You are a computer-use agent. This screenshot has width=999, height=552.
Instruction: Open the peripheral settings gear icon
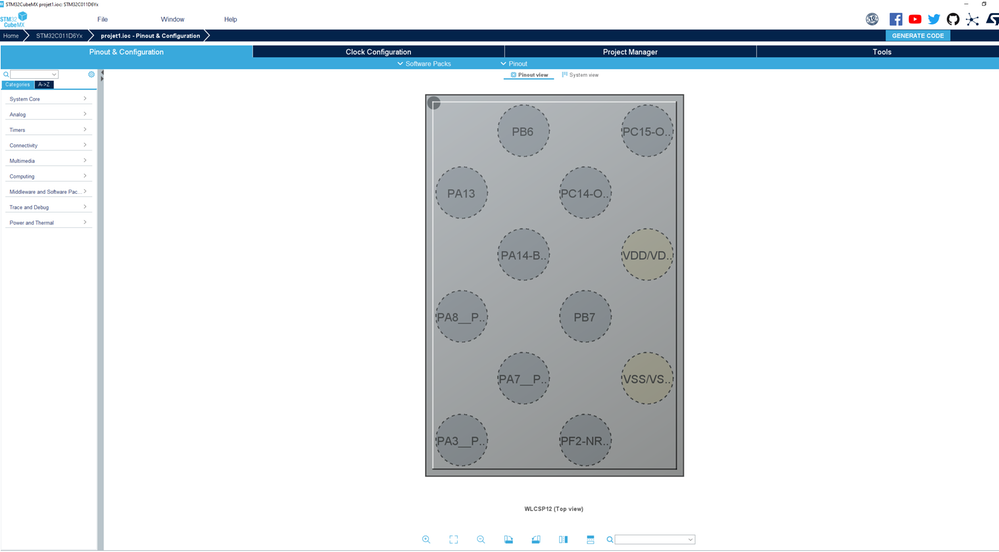point(91,75)
